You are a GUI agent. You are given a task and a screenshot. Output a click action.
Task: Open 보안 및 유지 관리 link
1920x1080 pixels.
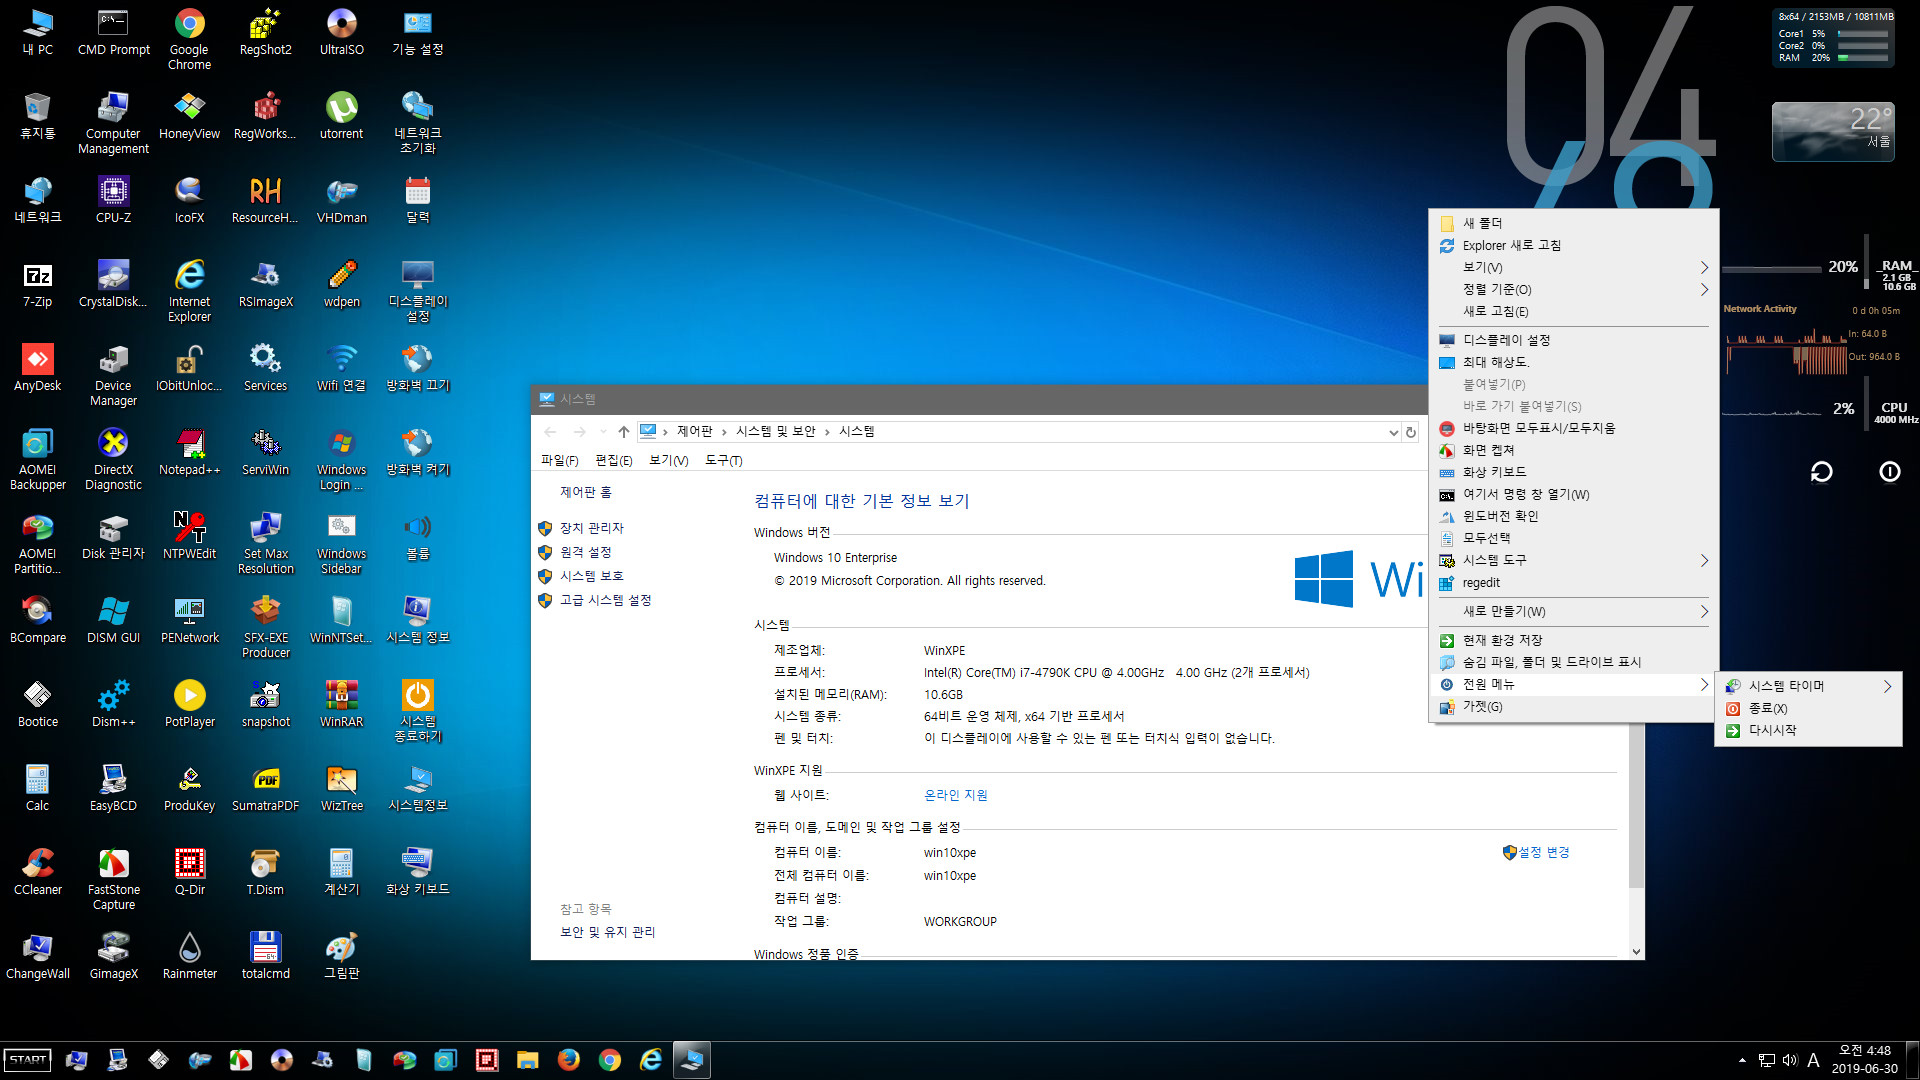(x=607, y=932)
